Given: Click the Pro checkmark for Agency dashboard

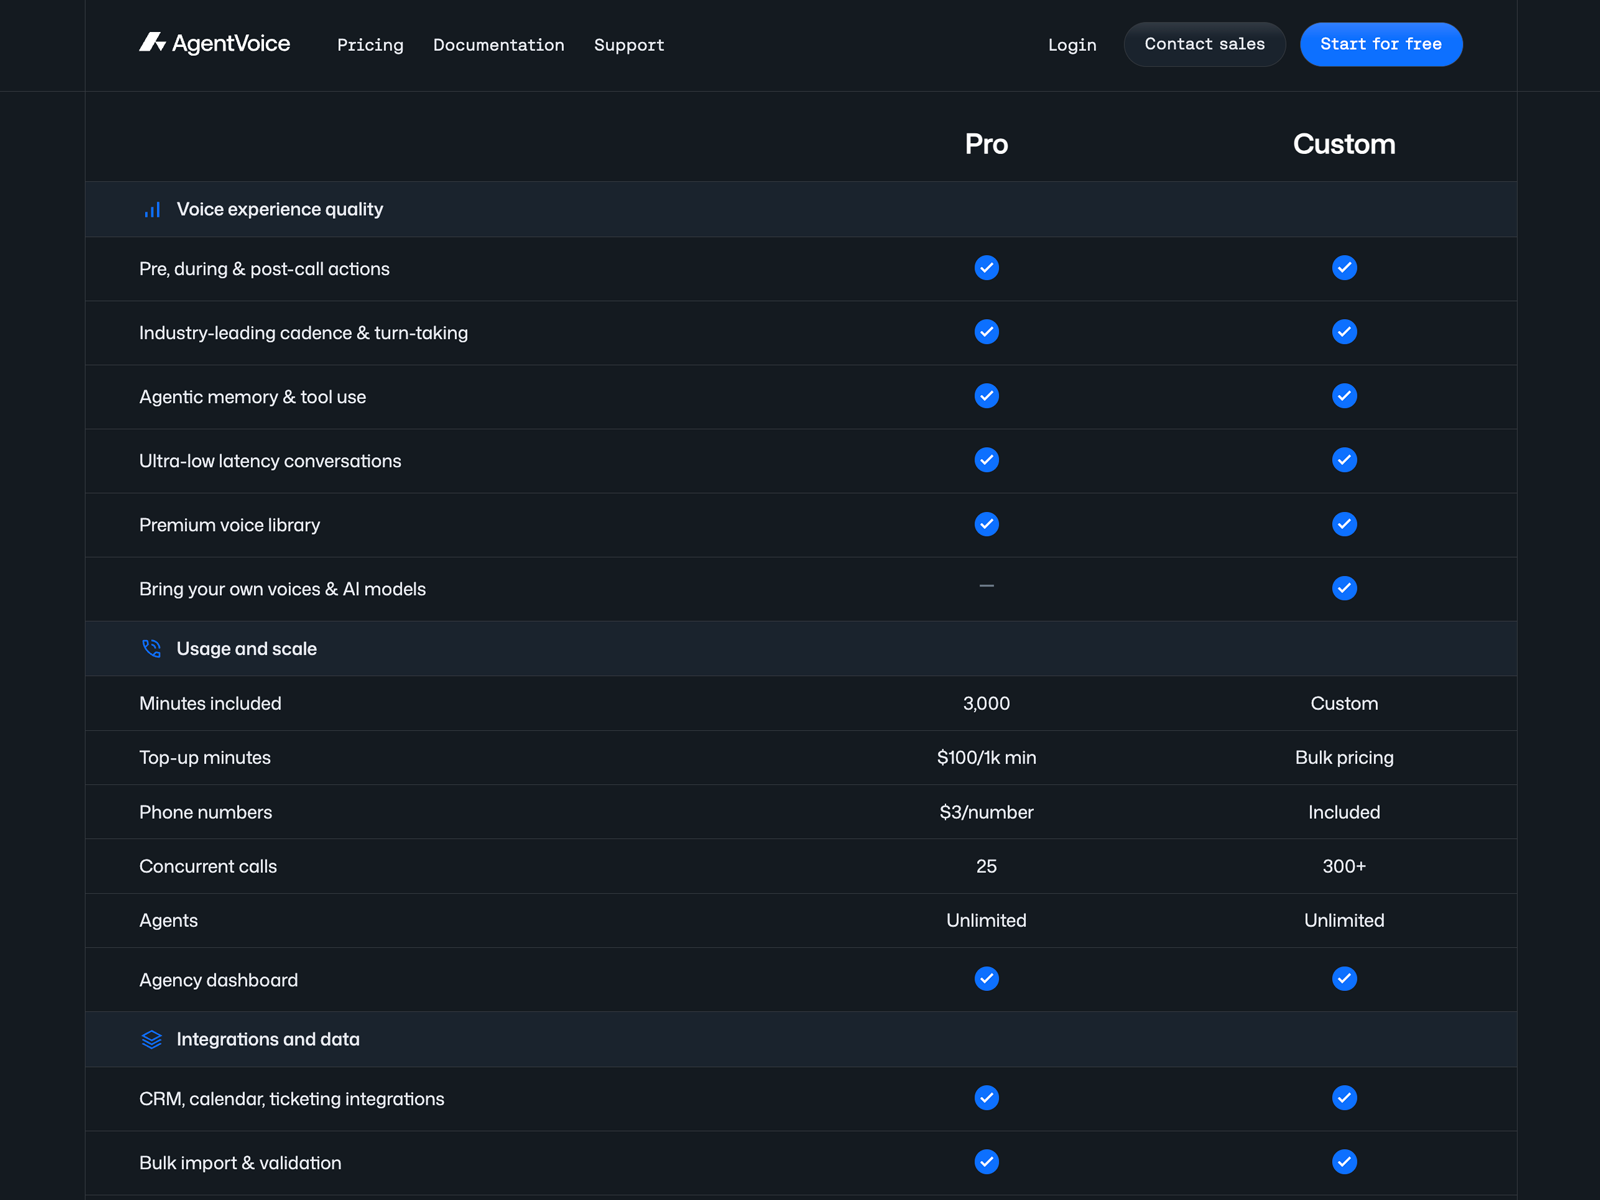Looking at the screenshot, I should point(986,979).
